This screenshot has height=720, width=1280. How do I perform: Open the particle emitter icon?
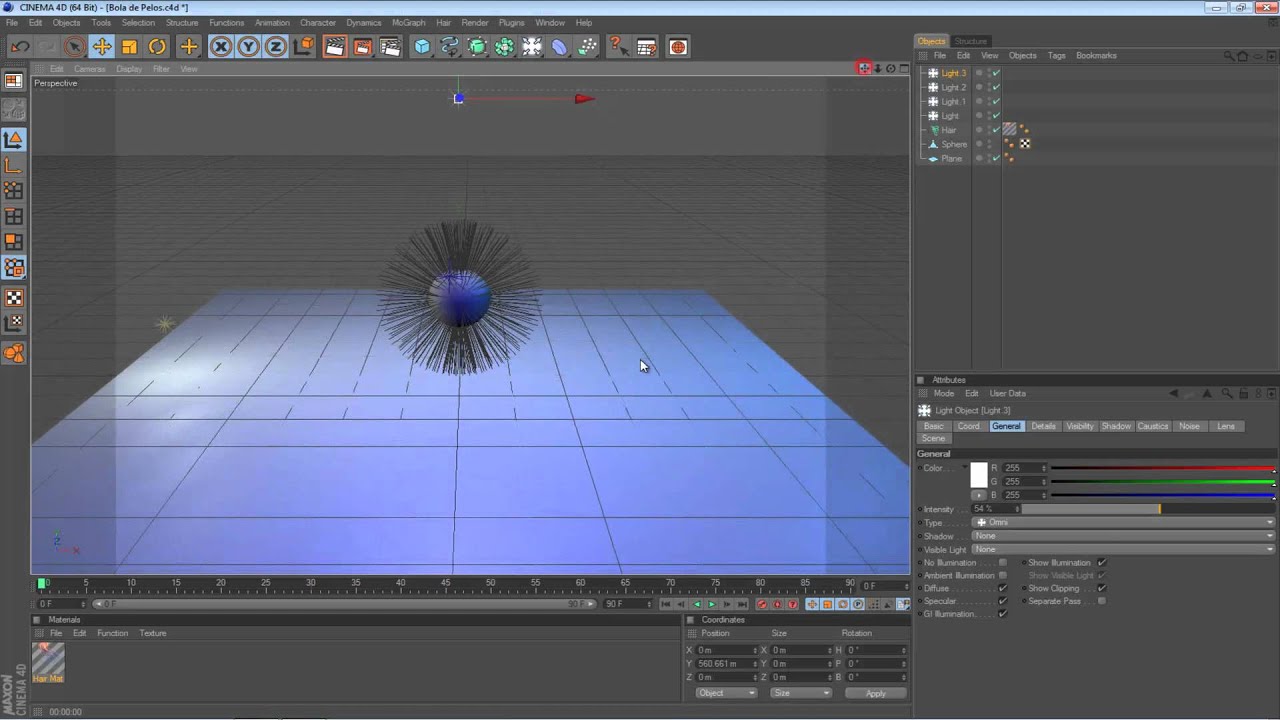(588, 47)
